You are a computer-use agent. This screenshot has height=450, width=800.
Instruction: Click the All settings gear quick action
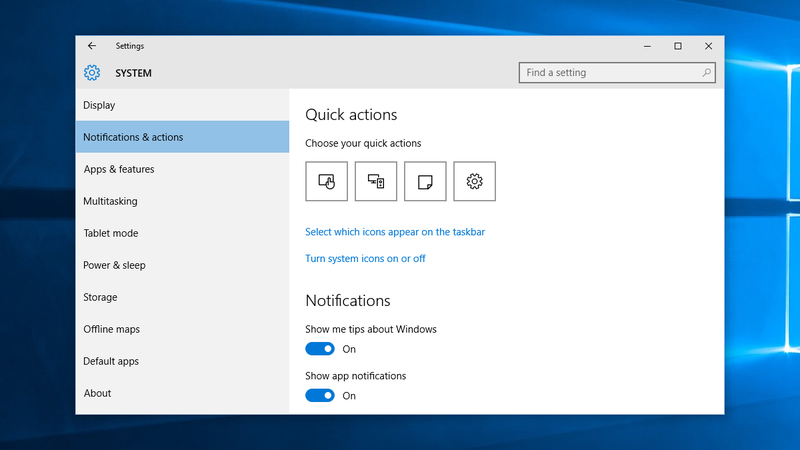tap(474, 181)
